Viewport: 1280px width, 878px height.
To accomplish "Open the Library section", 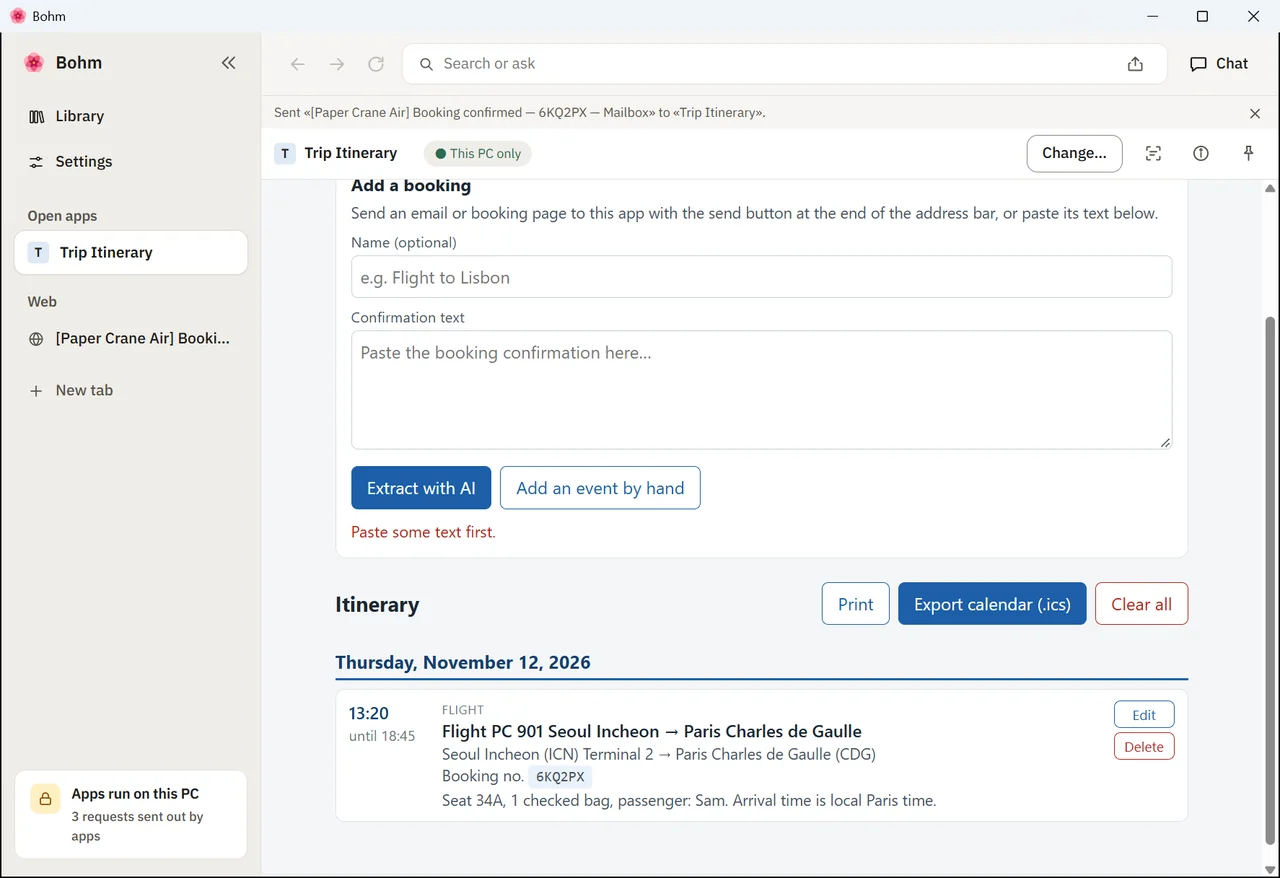I will pos(131,116).
